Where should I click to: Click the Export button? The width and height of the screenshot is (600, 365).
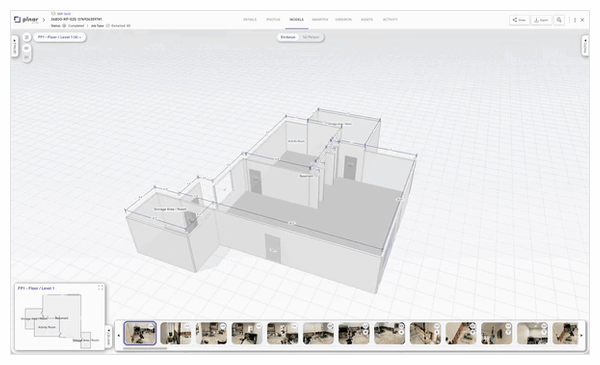coord(541,20)
